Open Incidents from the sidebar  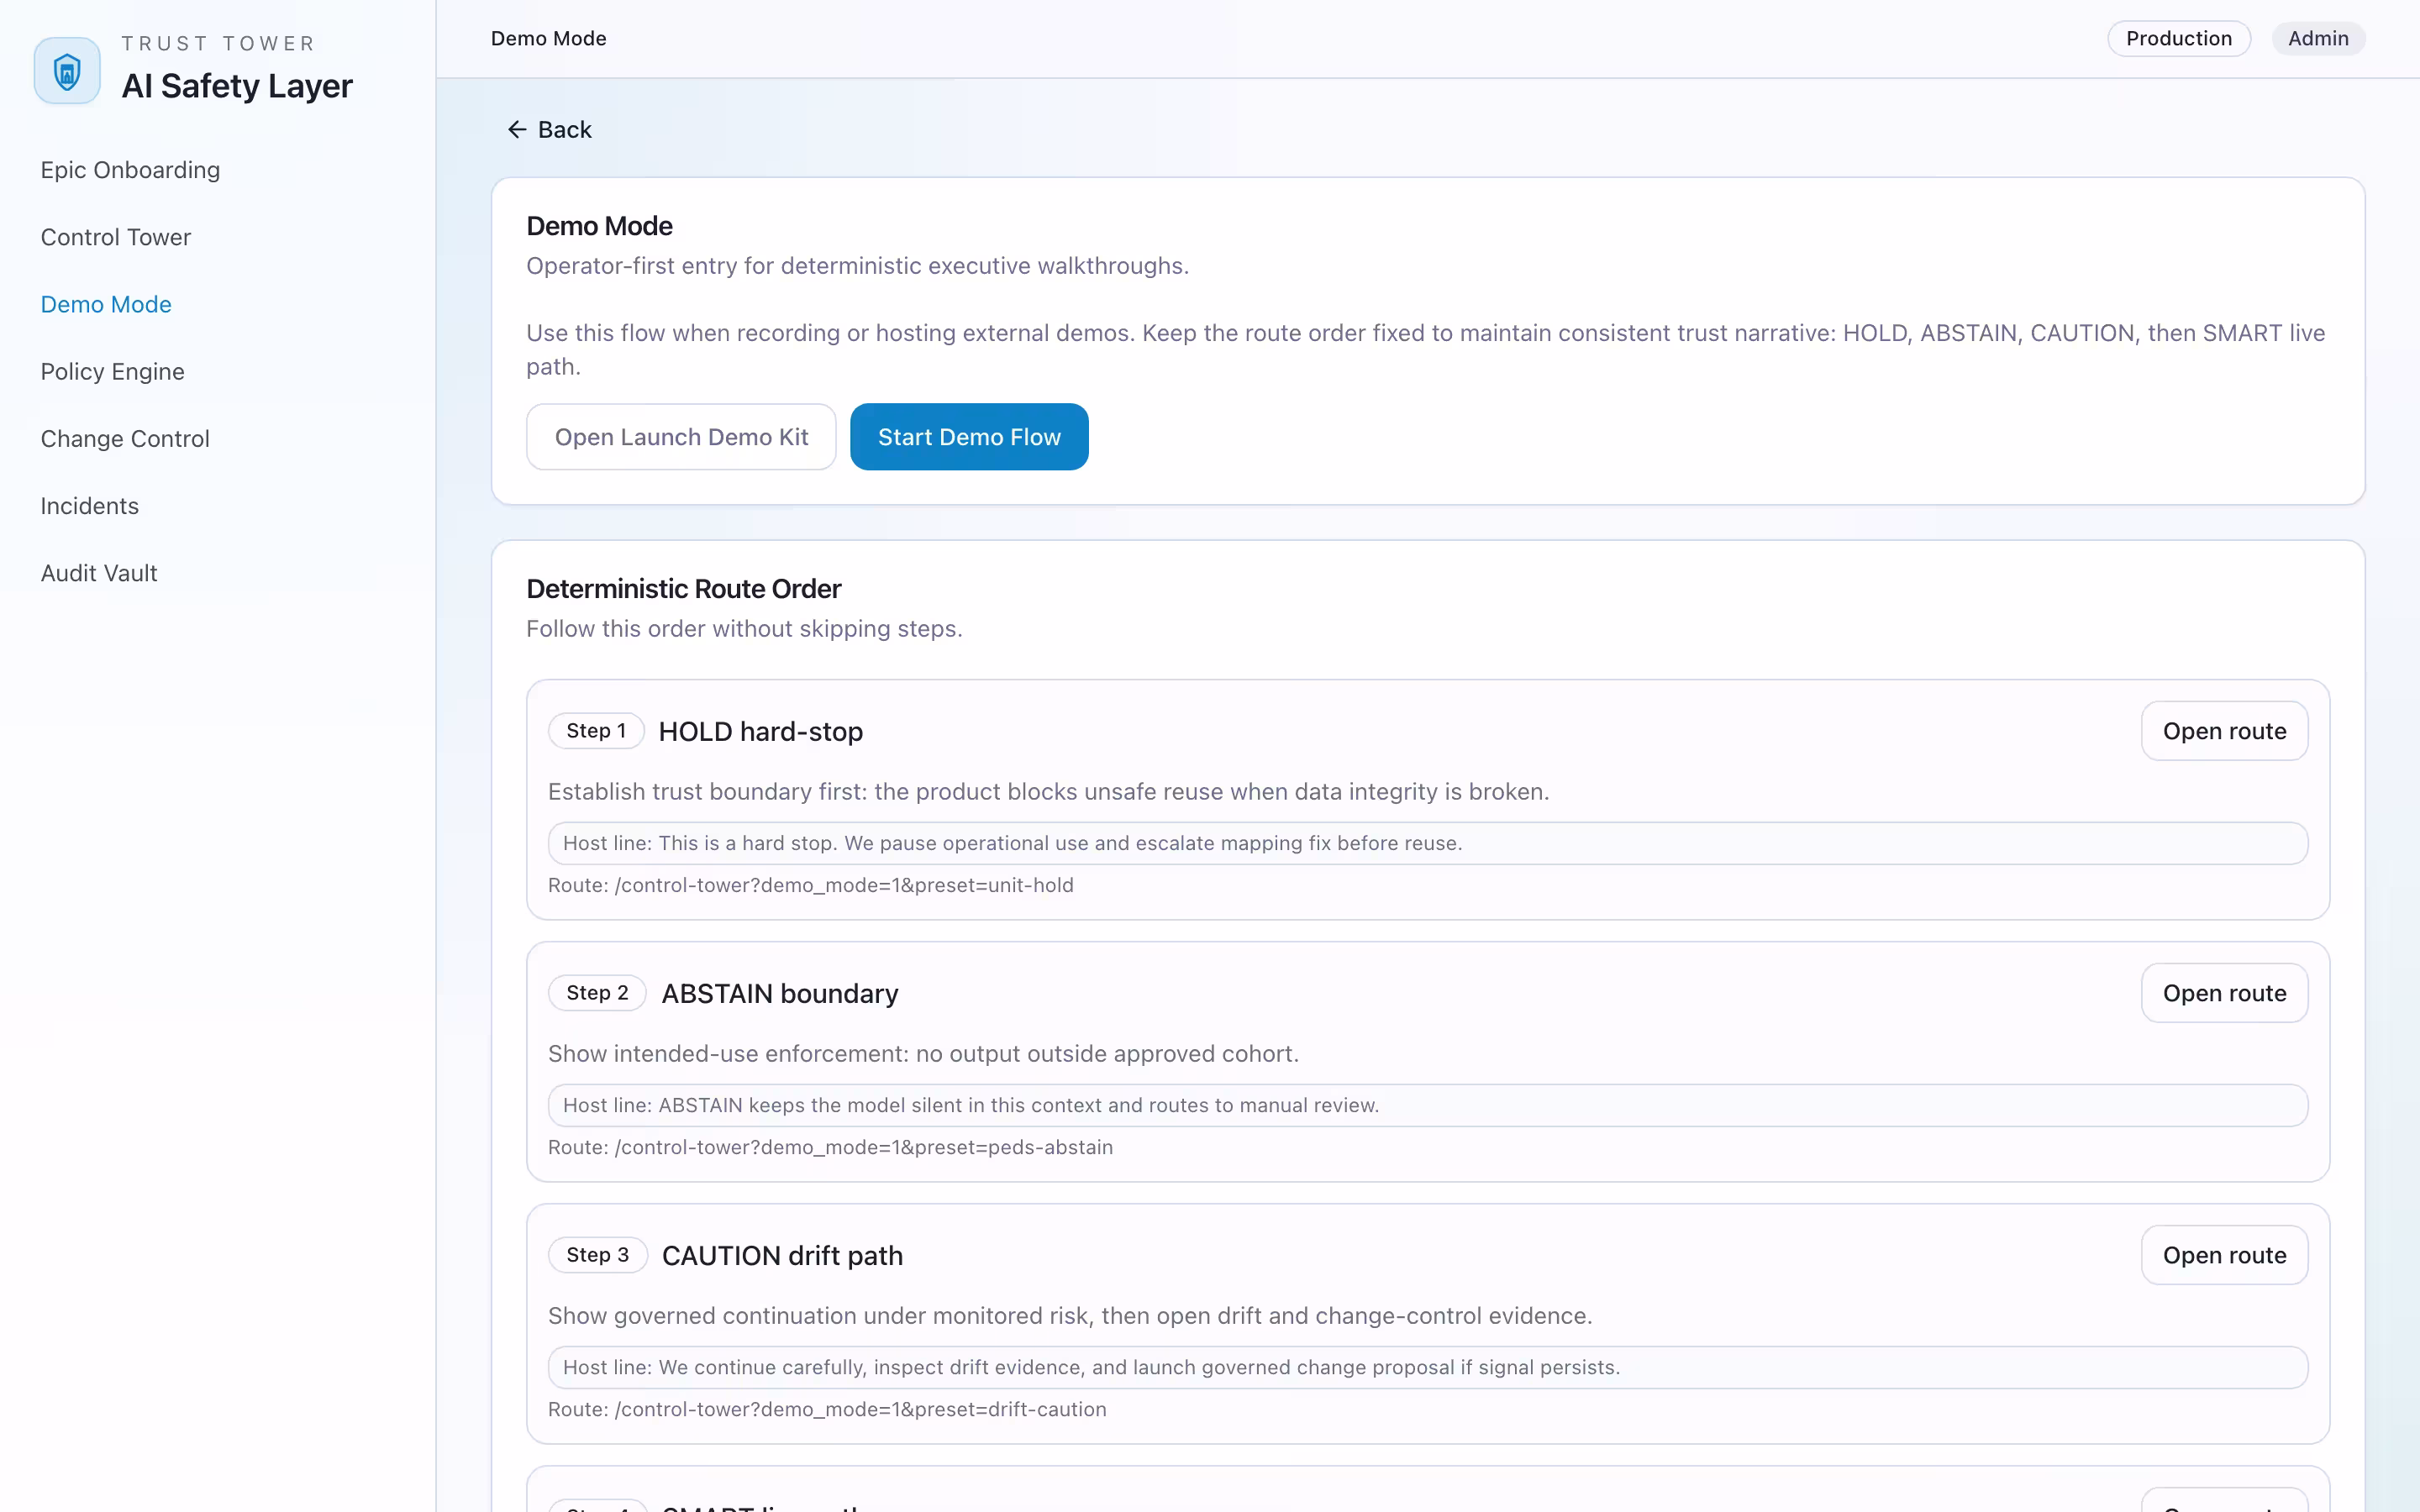(x=89, y=506)
